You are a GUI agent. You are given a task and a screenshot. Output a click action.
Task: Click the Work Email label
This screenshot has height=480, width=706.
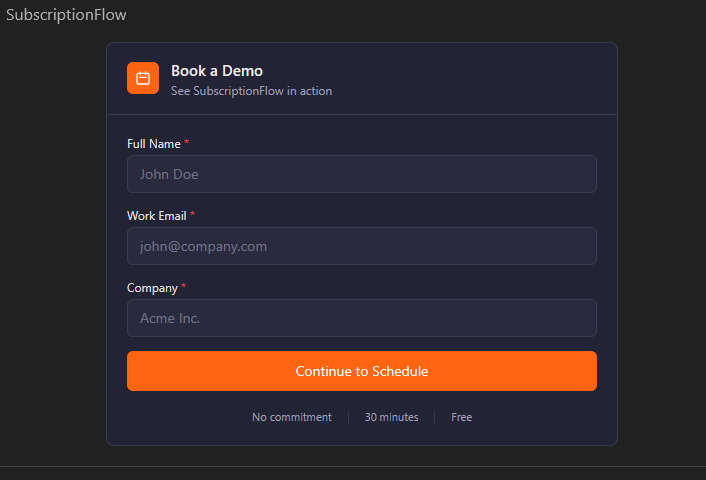156,216
